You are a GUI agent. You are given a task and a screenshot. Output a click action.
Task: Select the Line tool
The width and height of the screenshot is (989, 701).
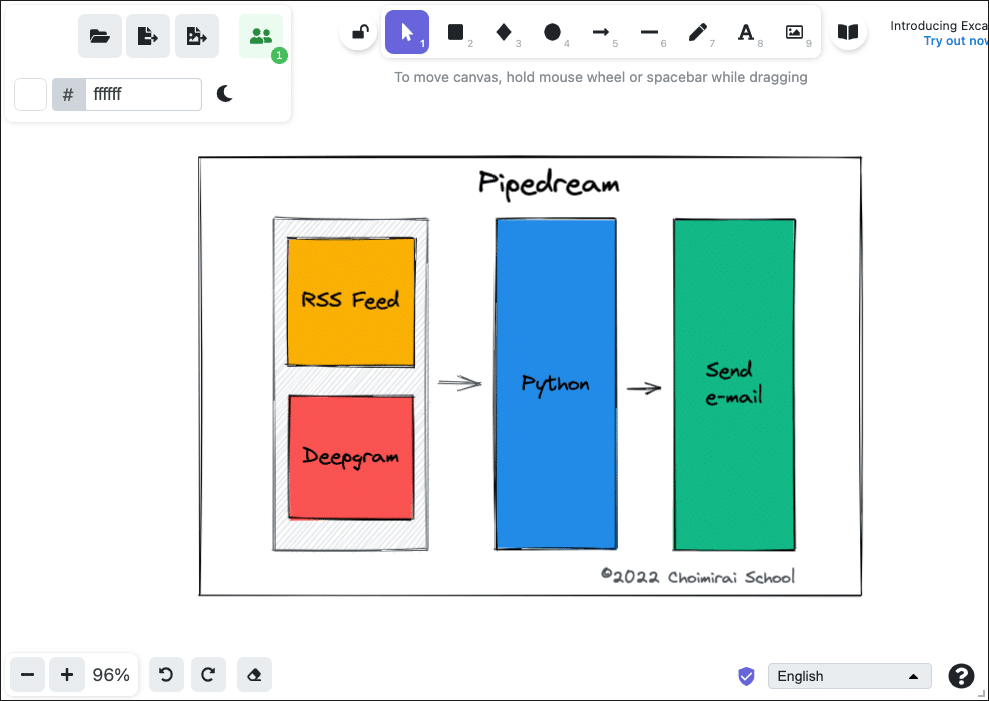click(649, 32)
